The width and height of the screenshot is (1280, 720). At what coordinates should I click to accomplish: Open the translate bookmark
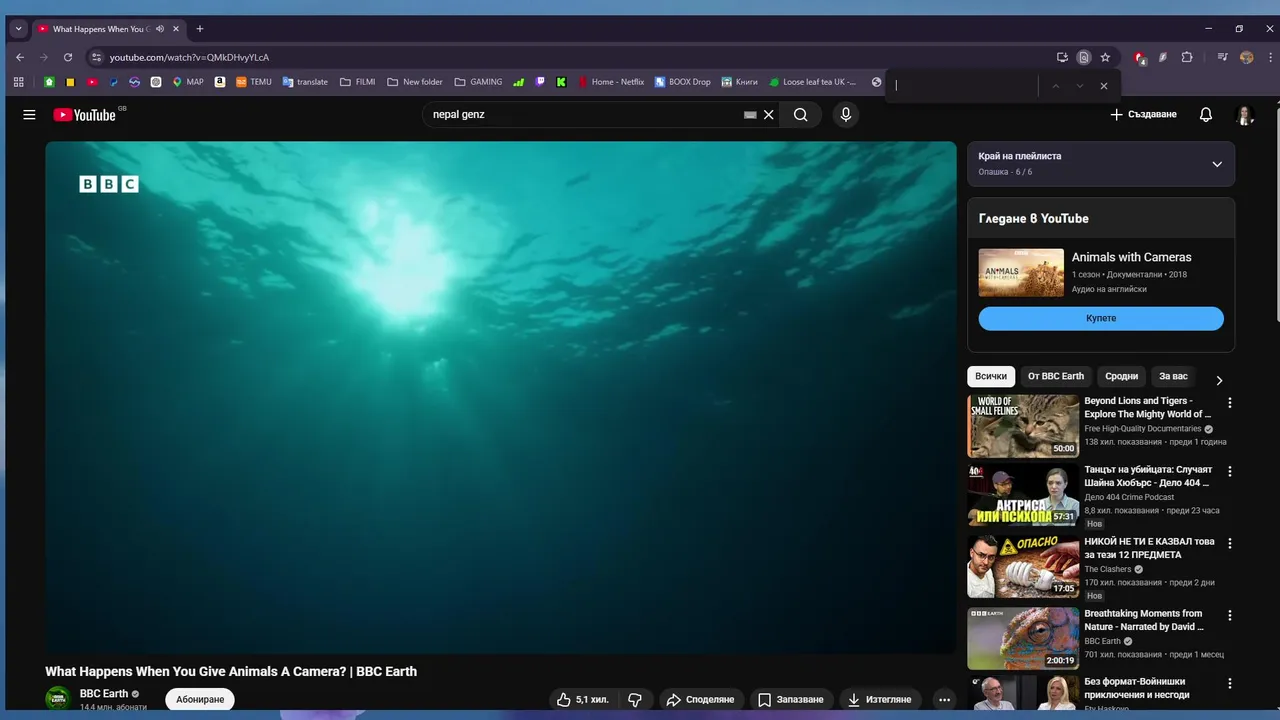pos(305,82)
